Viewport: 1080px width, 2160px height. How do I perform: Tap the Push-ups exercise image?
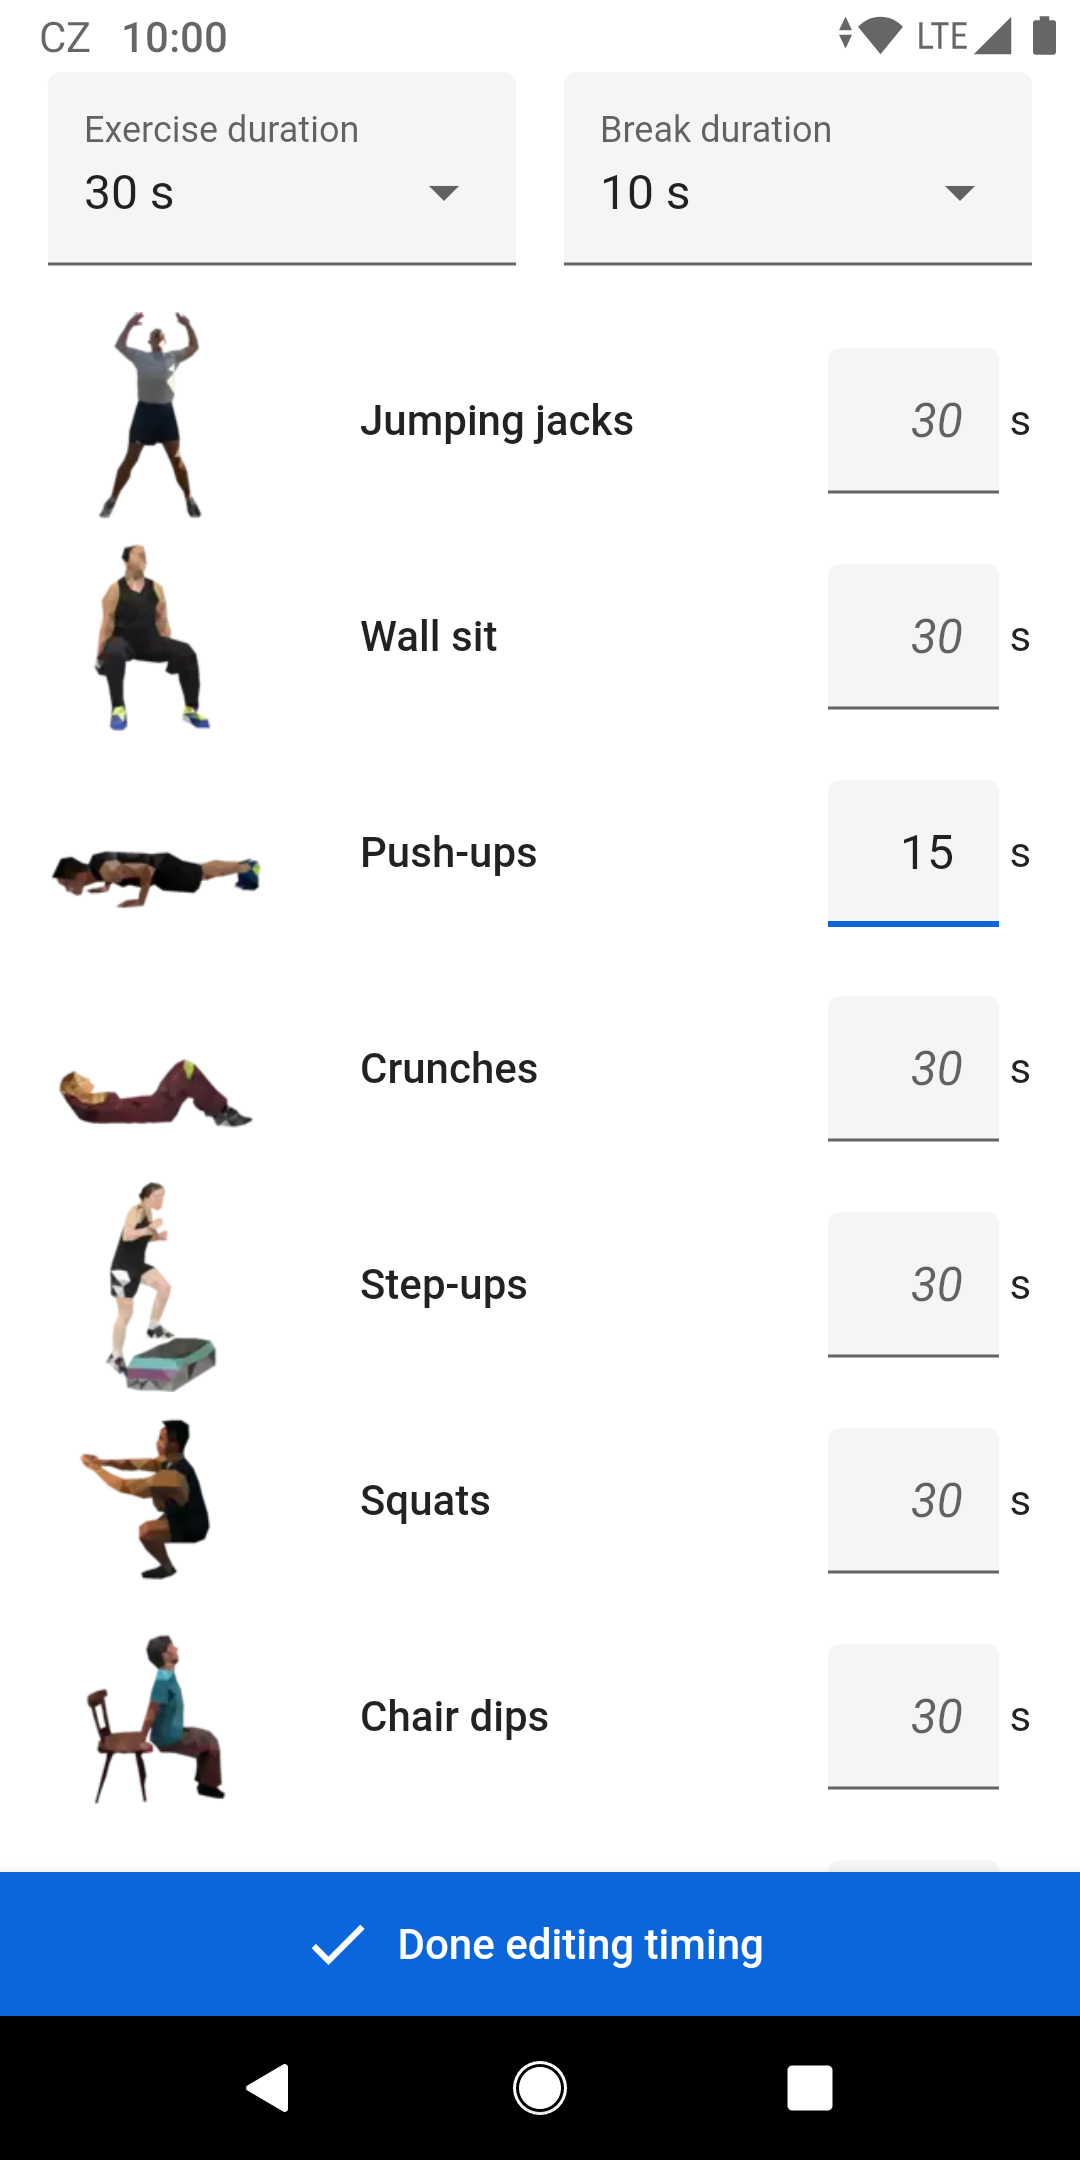(156, 875)
